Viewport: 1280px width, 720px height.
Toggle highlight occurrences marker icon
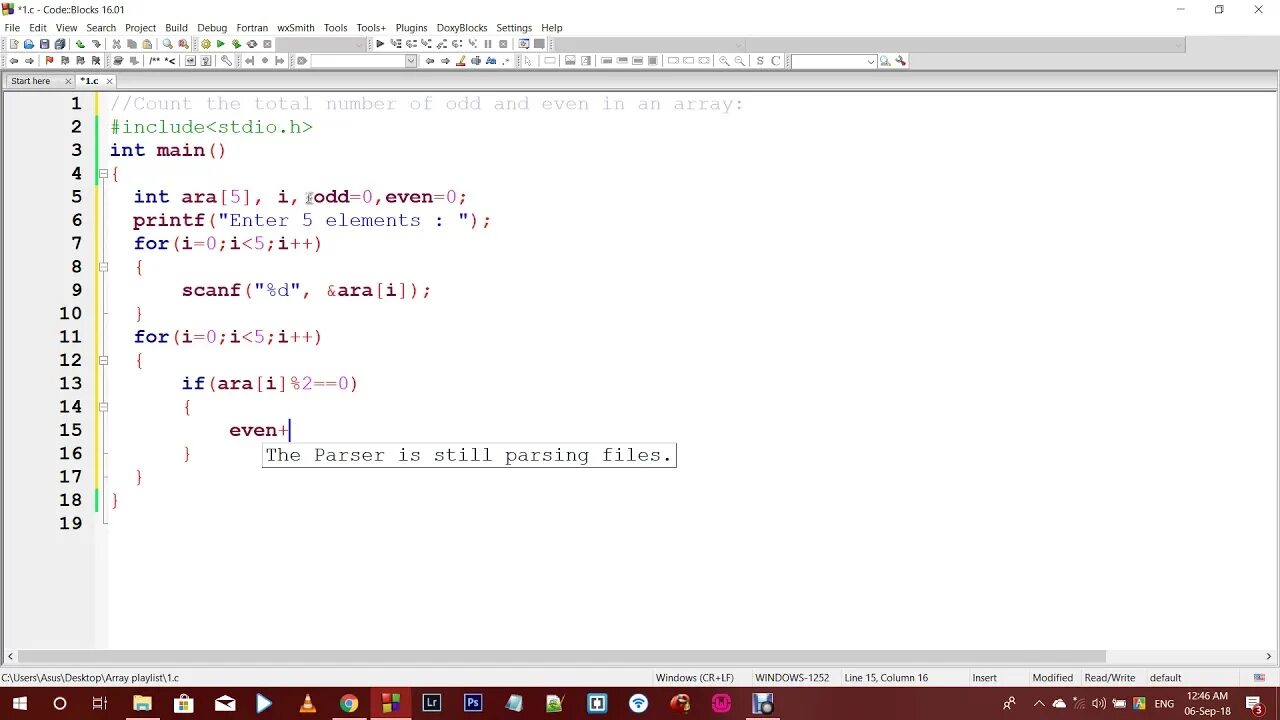click(x=461, y=61)
